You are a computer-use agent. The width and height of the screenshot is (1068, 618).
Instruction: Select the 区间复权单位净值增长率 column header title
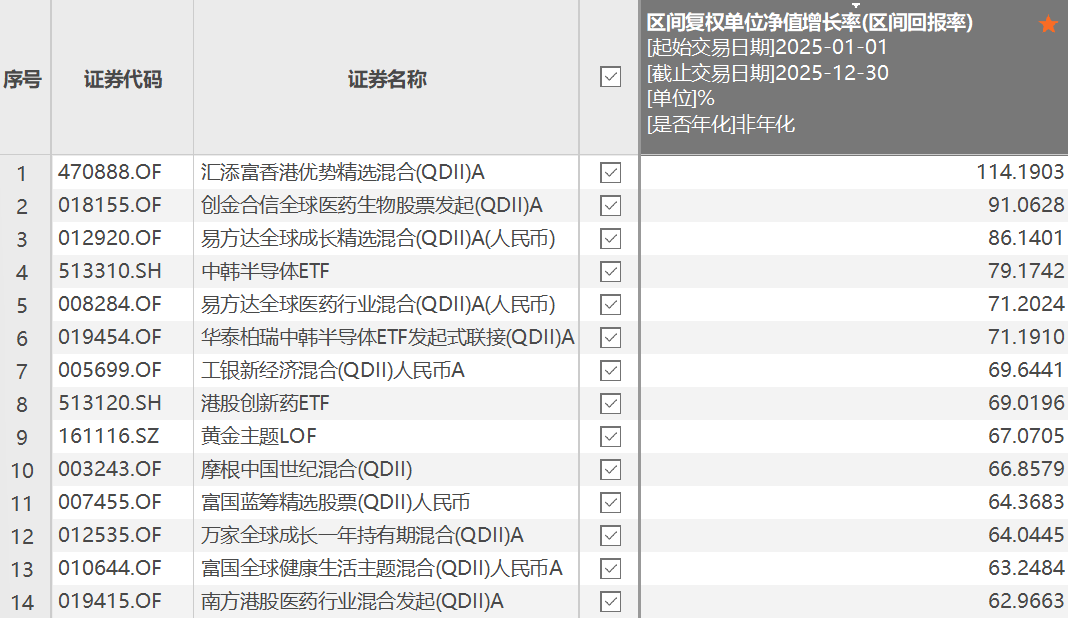click(810, 23)
